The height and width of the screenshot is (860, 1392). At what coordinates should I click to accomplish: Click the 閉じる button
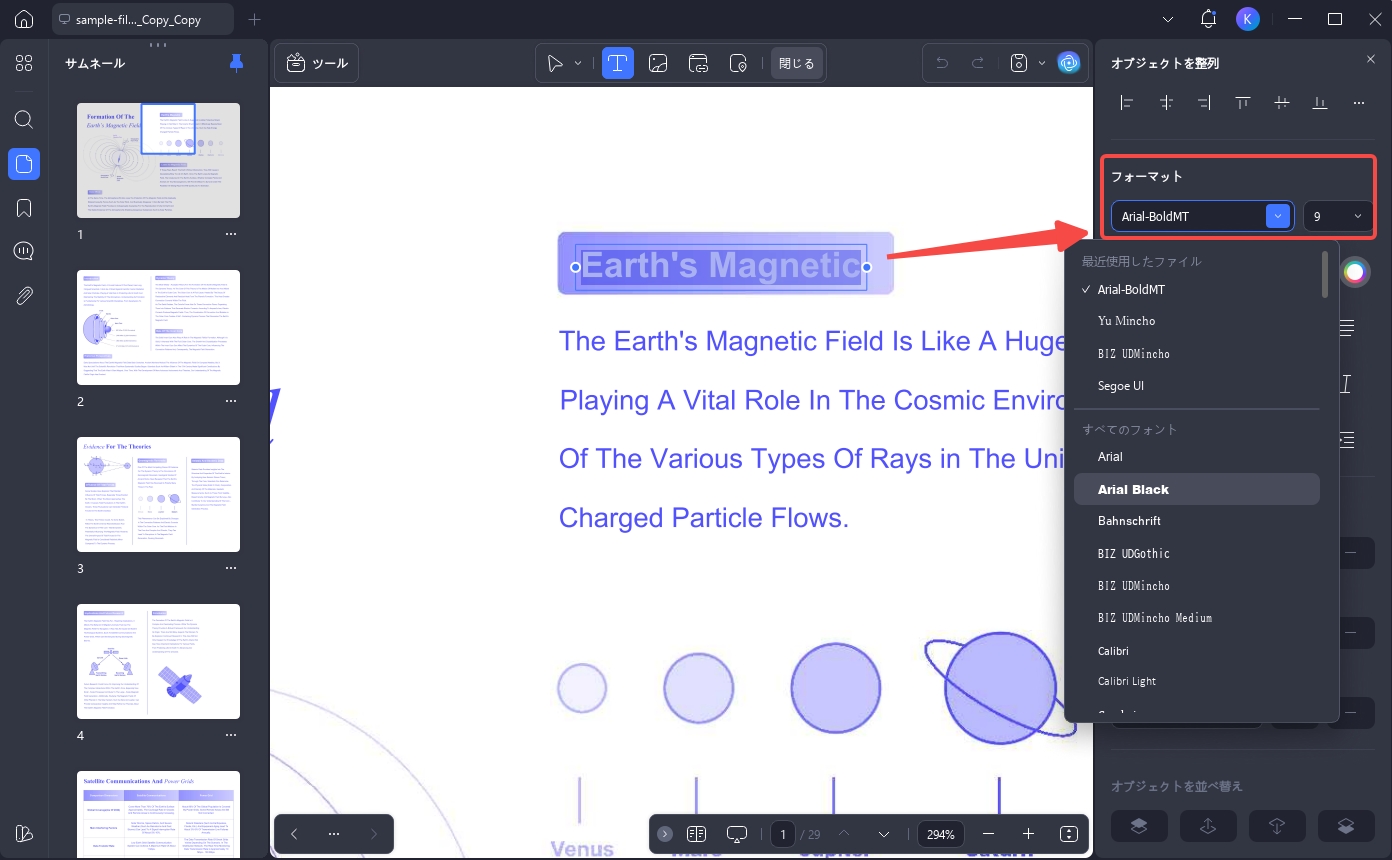(797, 63)
